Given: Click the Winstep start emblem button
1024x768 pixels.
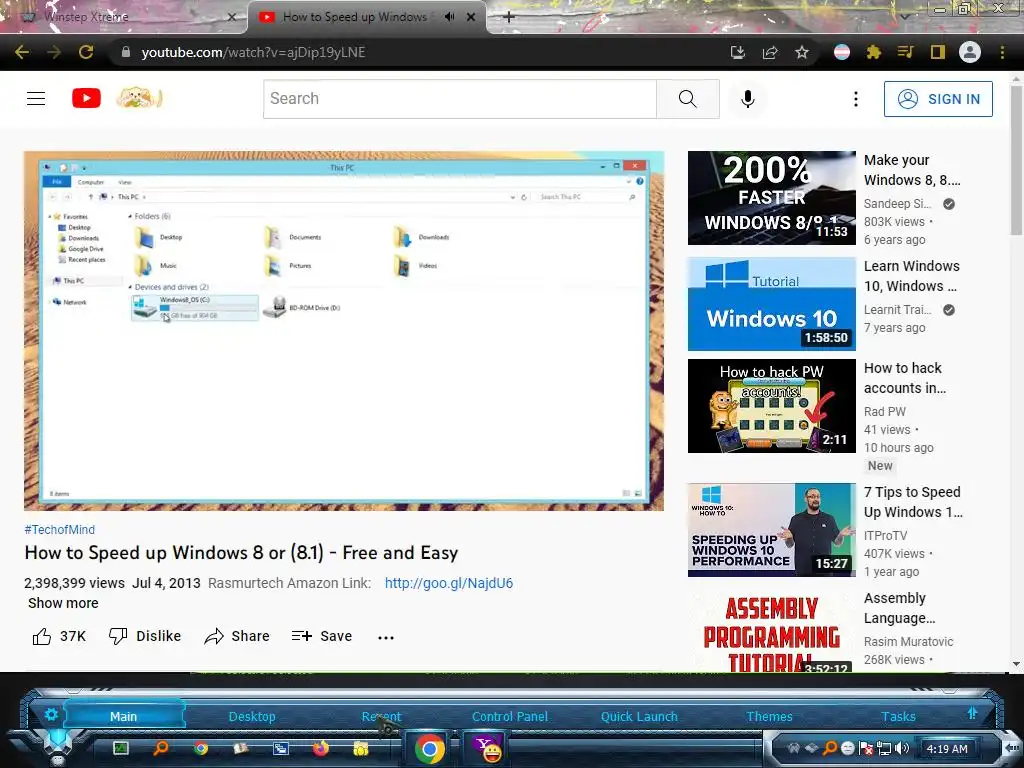Looking at the screenshot, I should (x=58, y=744).
